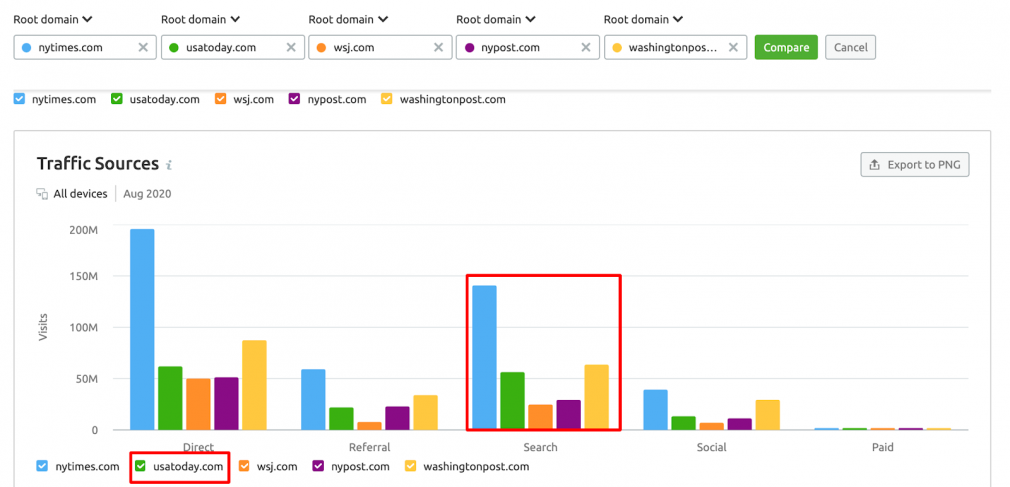
Task: Select the yellow washingtonpost.com Search bar
Action: tap(596, 397)
